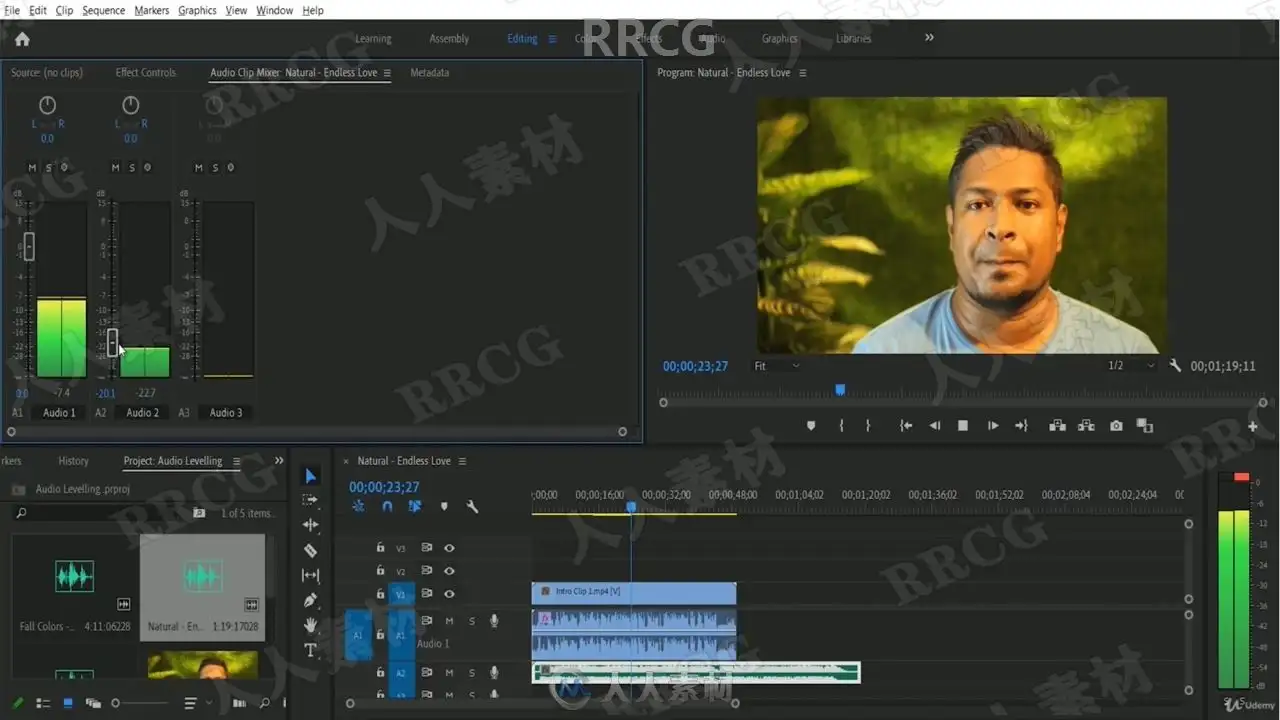Select the Hand tool
Screen dimensions: 1280x720
(310, 625)
